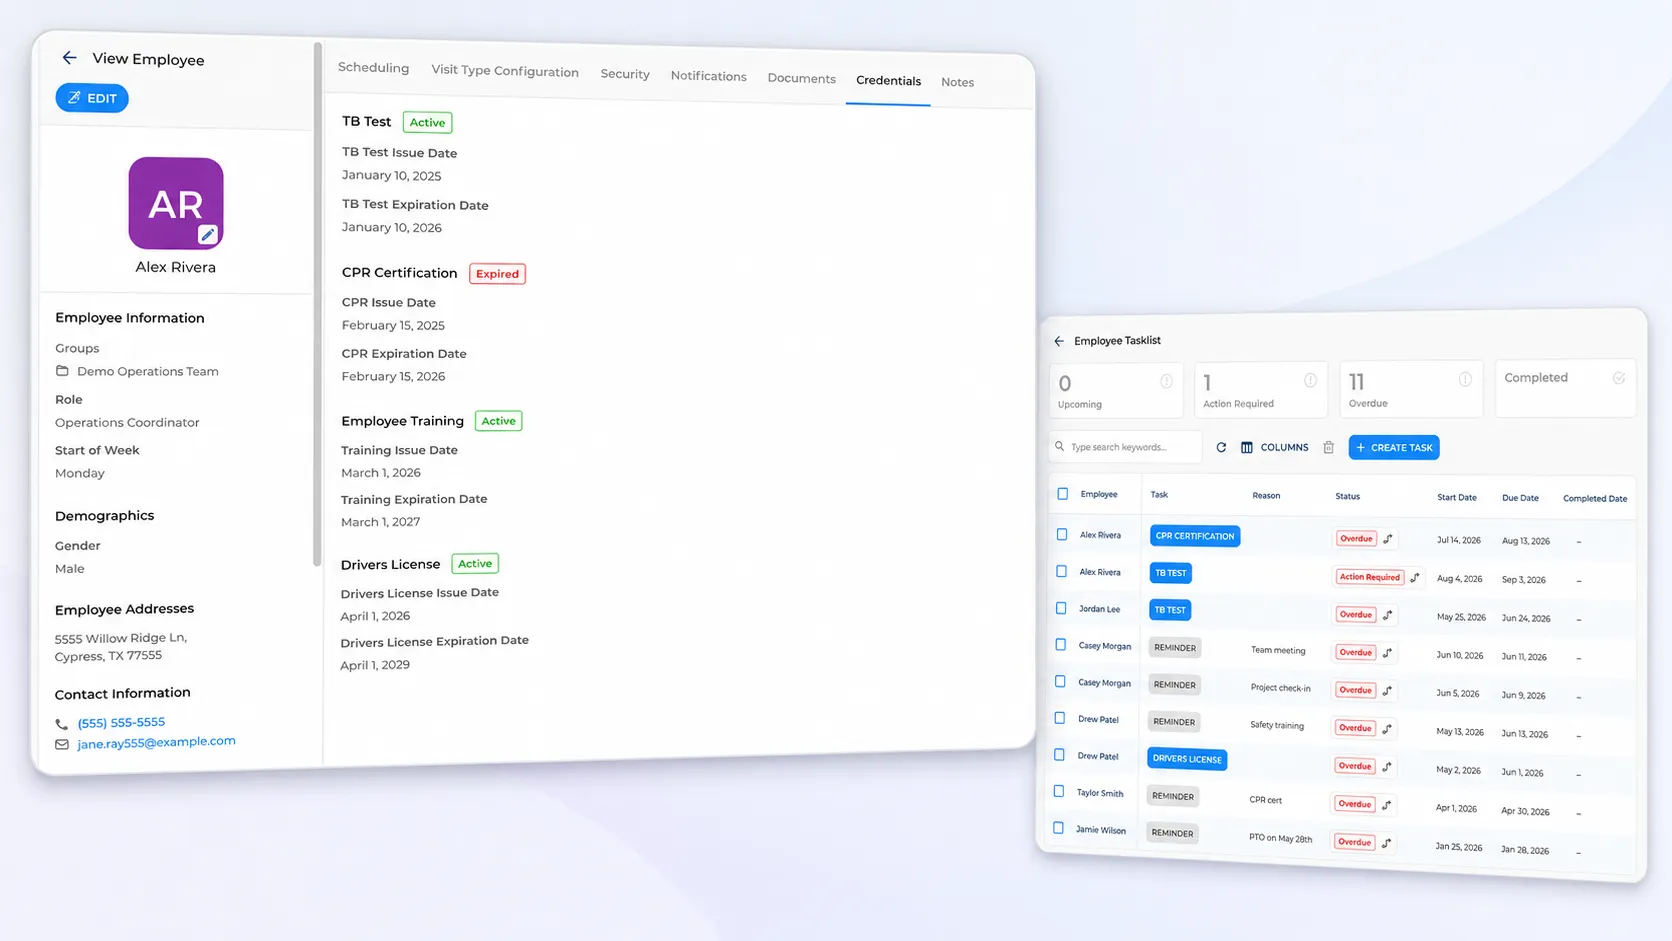Click the DRIVERS LICENSE task badge
The width and height of the screenshot is (1672, 941).
coord(1187,759)
